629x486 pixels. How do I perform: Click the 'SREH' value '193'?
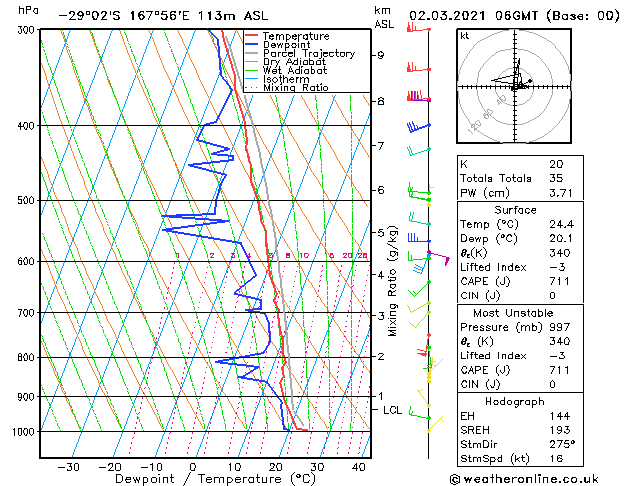click(560, 430)
